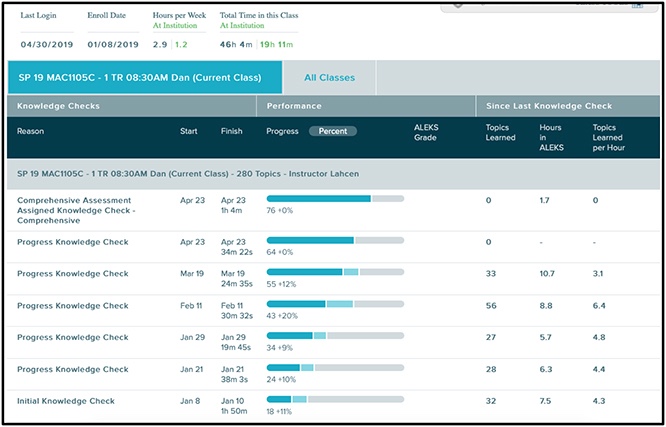Click the Topics Learned per Hour header
Image resolution: width=666 pixels, height=427 pixels.
click(607, 137)
